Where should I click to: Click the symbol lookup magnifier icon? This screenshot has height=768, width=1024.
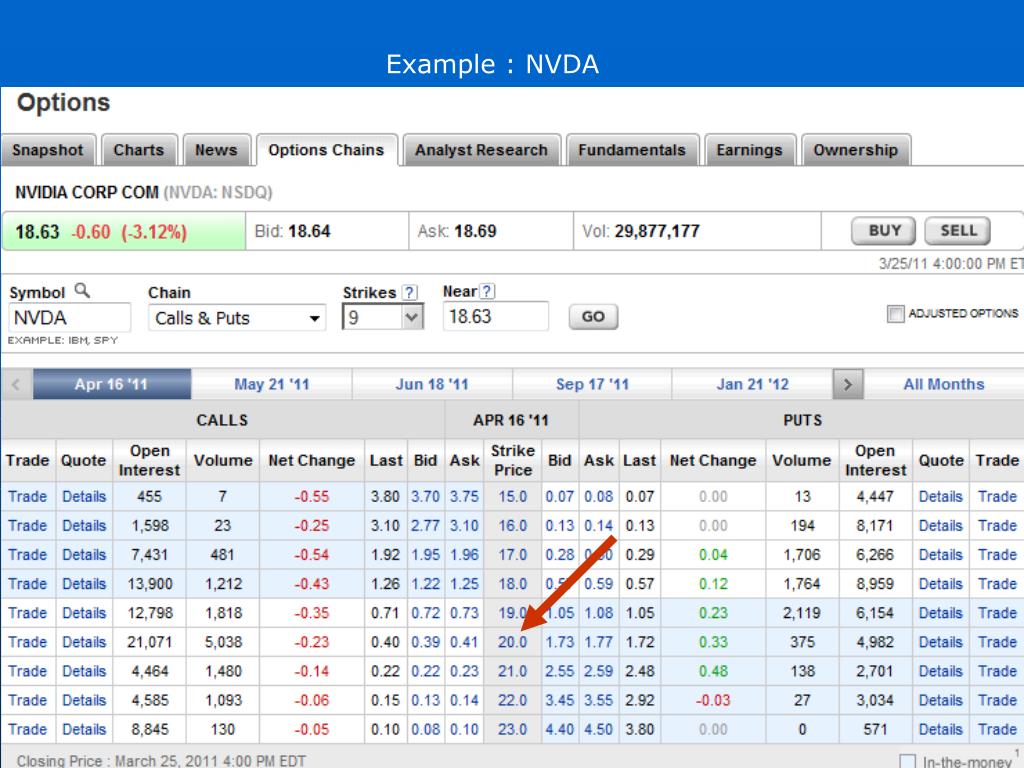click(82, 291)
